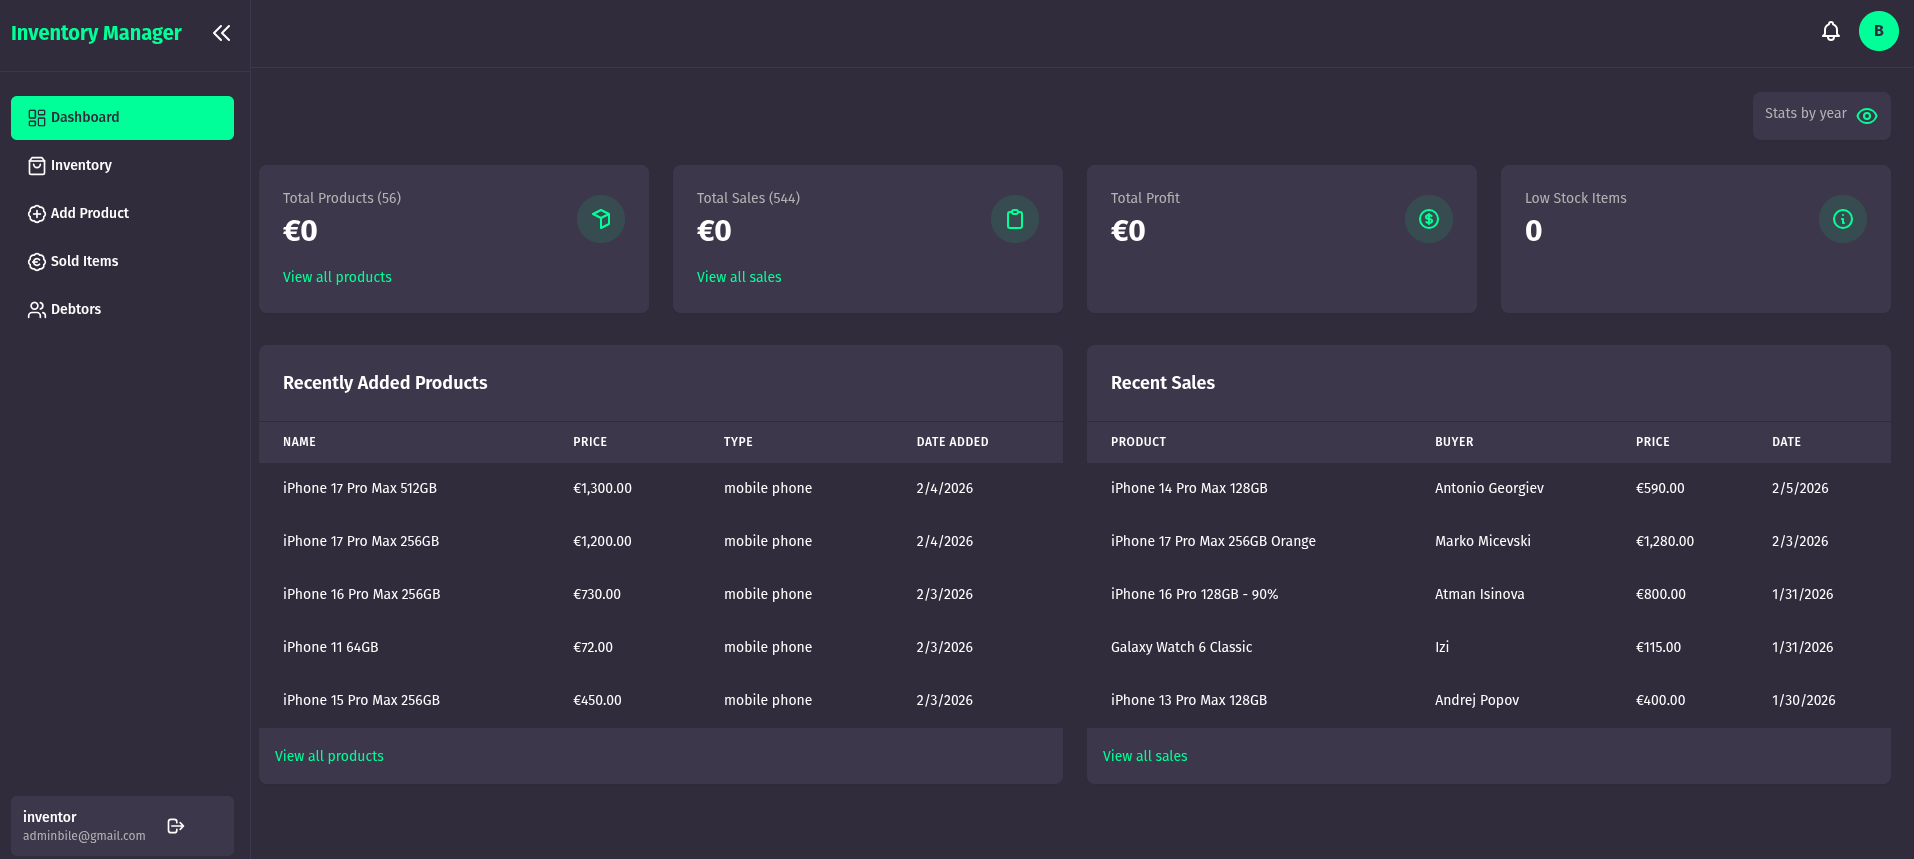Image resolution: width=1914 pixels, height=859 pixels.
Task: Click View all products below Recently Added table
Action: point(329,756)
